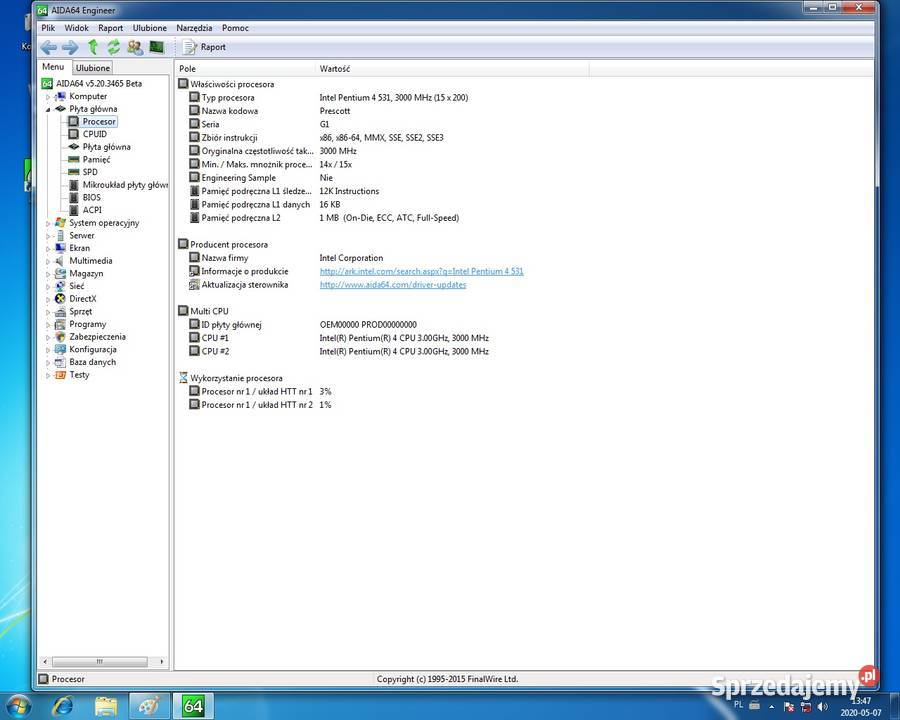Open the Ulubione menu in menu bar
Image resolution: width=900 pixels, height=720 pixels.
(149, 28)
